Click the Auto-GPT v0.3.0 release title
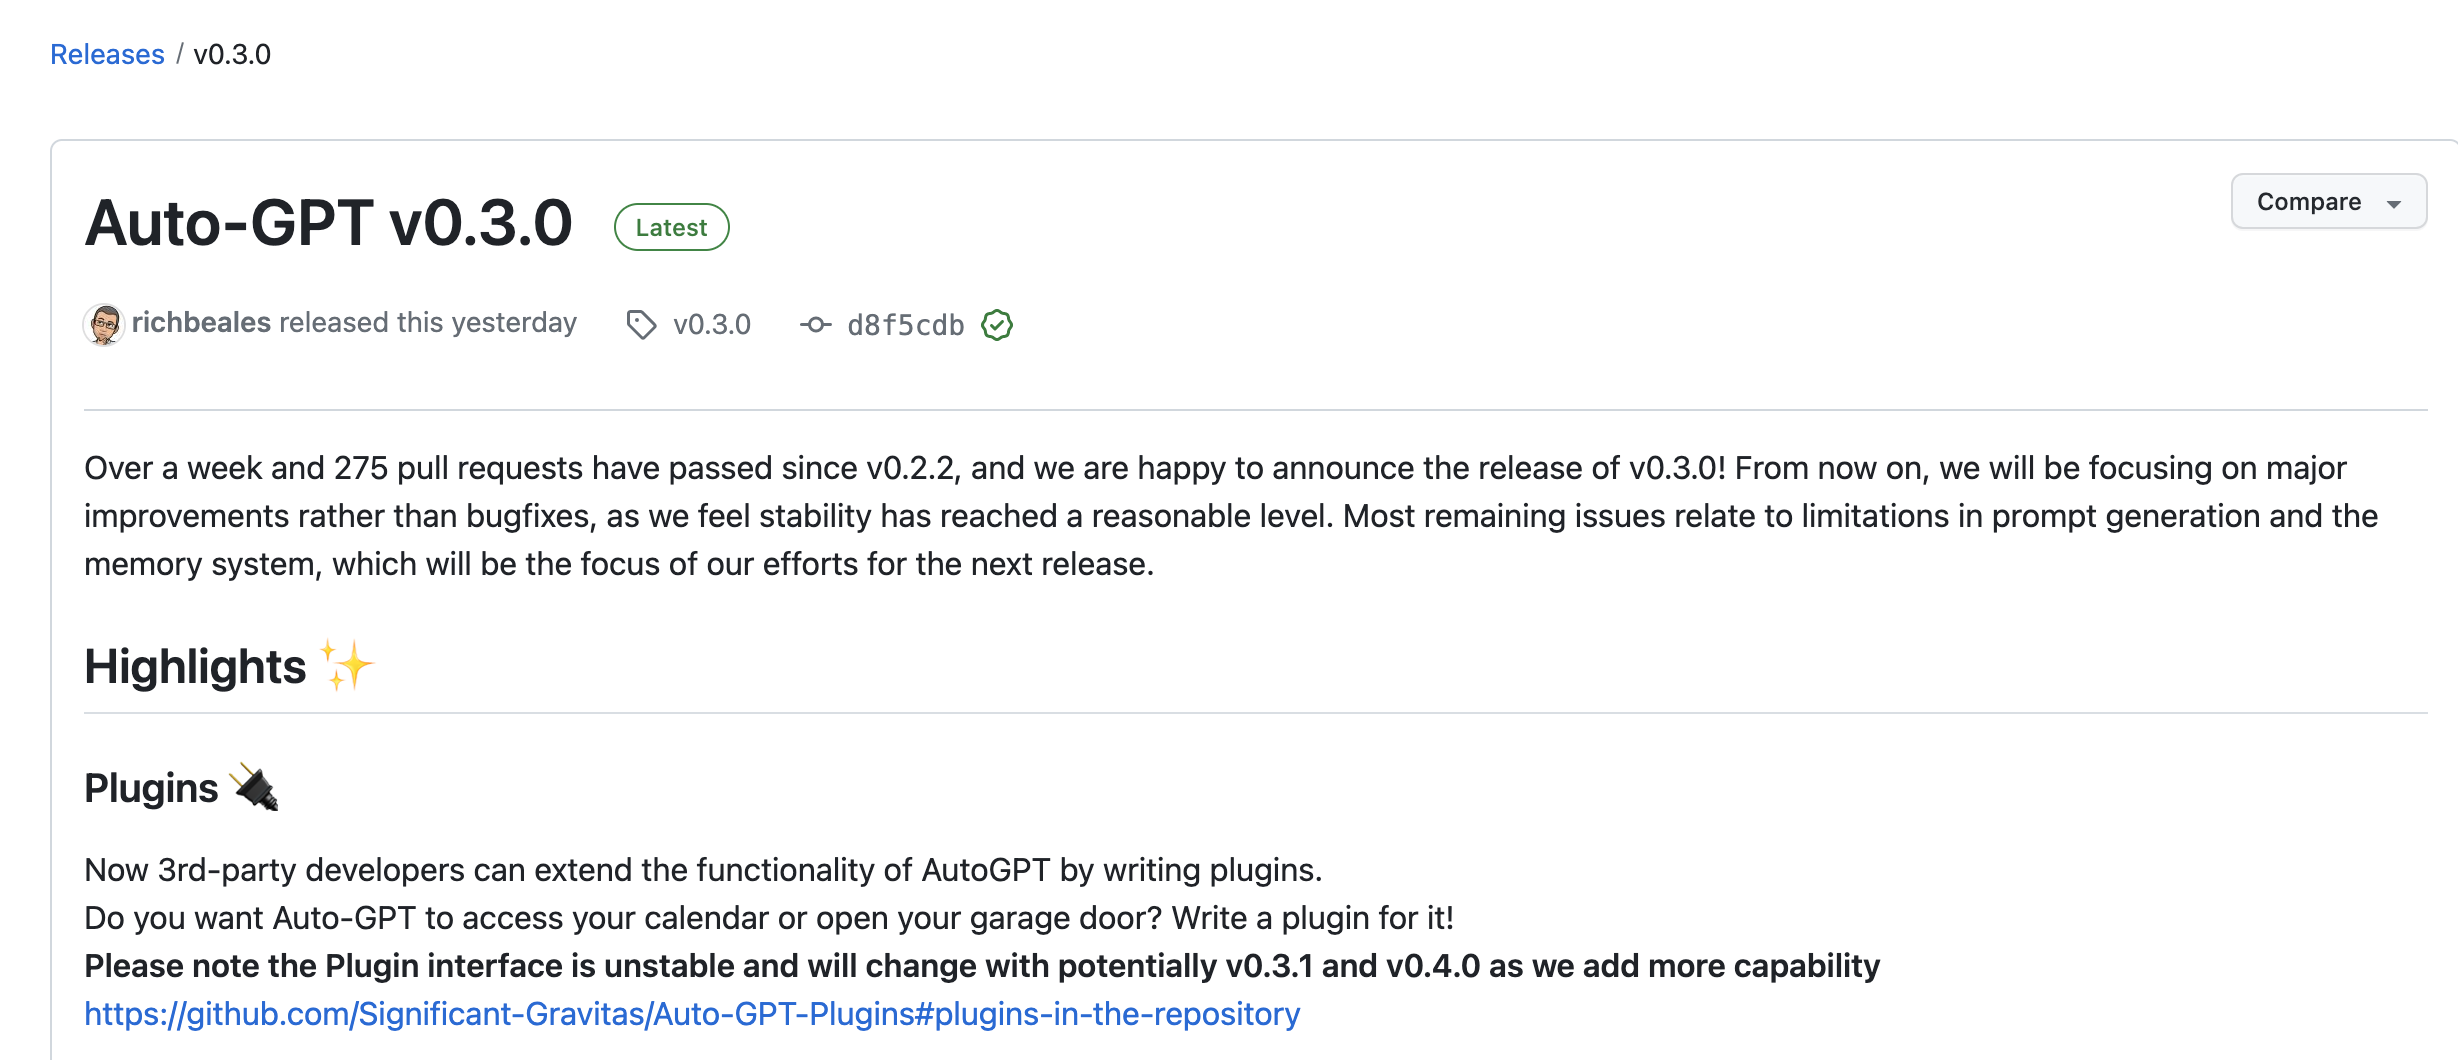The width and height of the screenshot is (2458, 1060). pos(329,222)
